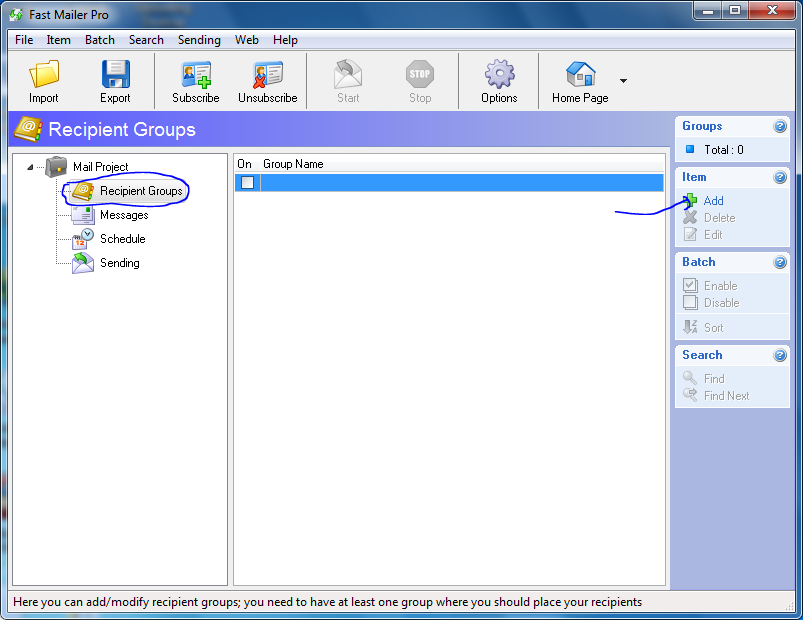This screenshot has height=620, width=803.
Task: Click the Recipient Groups header book icon
Action: point(28,129)
